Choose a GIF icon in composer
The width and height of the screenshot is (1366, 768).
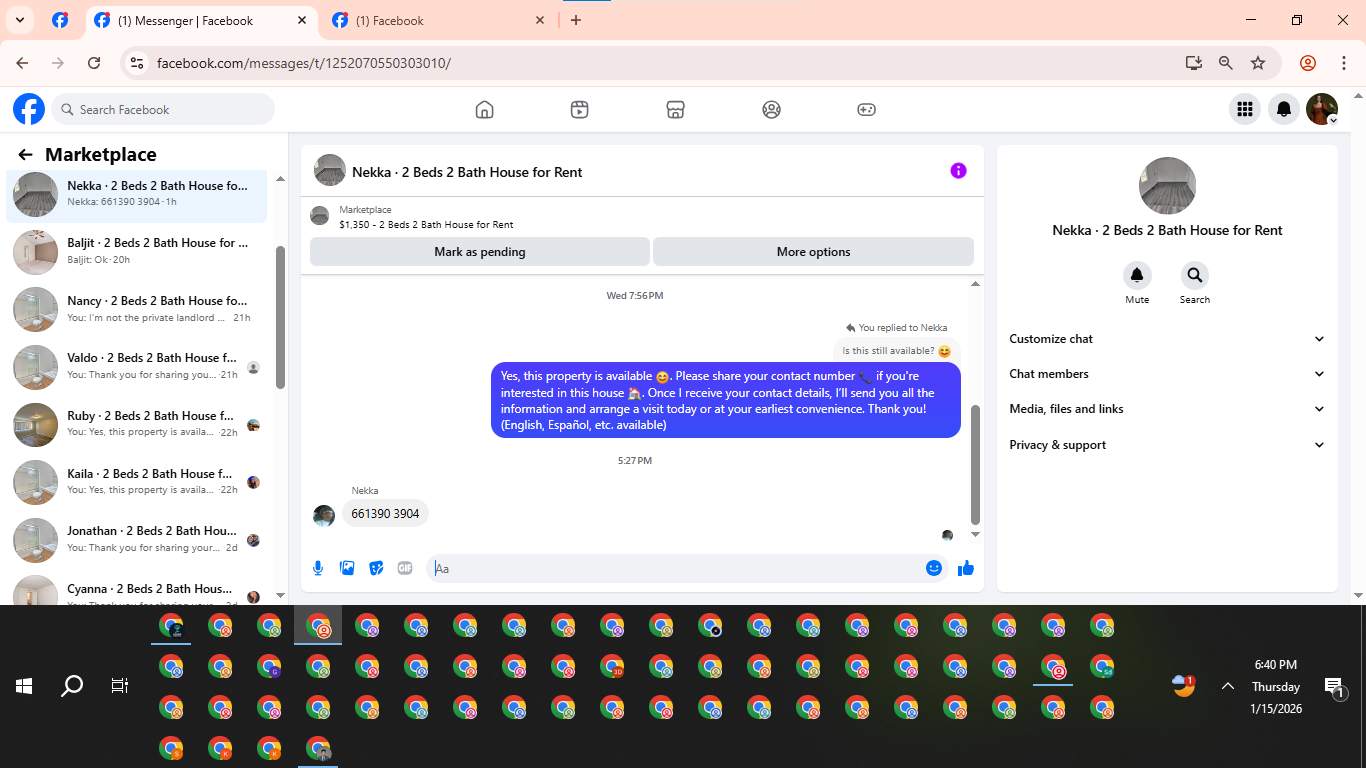405,568
